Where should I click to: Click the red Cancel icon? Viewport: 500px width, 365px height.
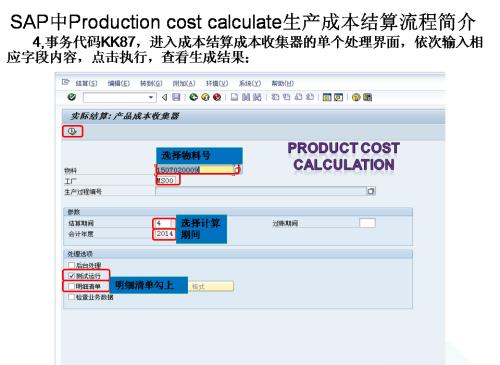pyautogui.click(x=217, y=97)
